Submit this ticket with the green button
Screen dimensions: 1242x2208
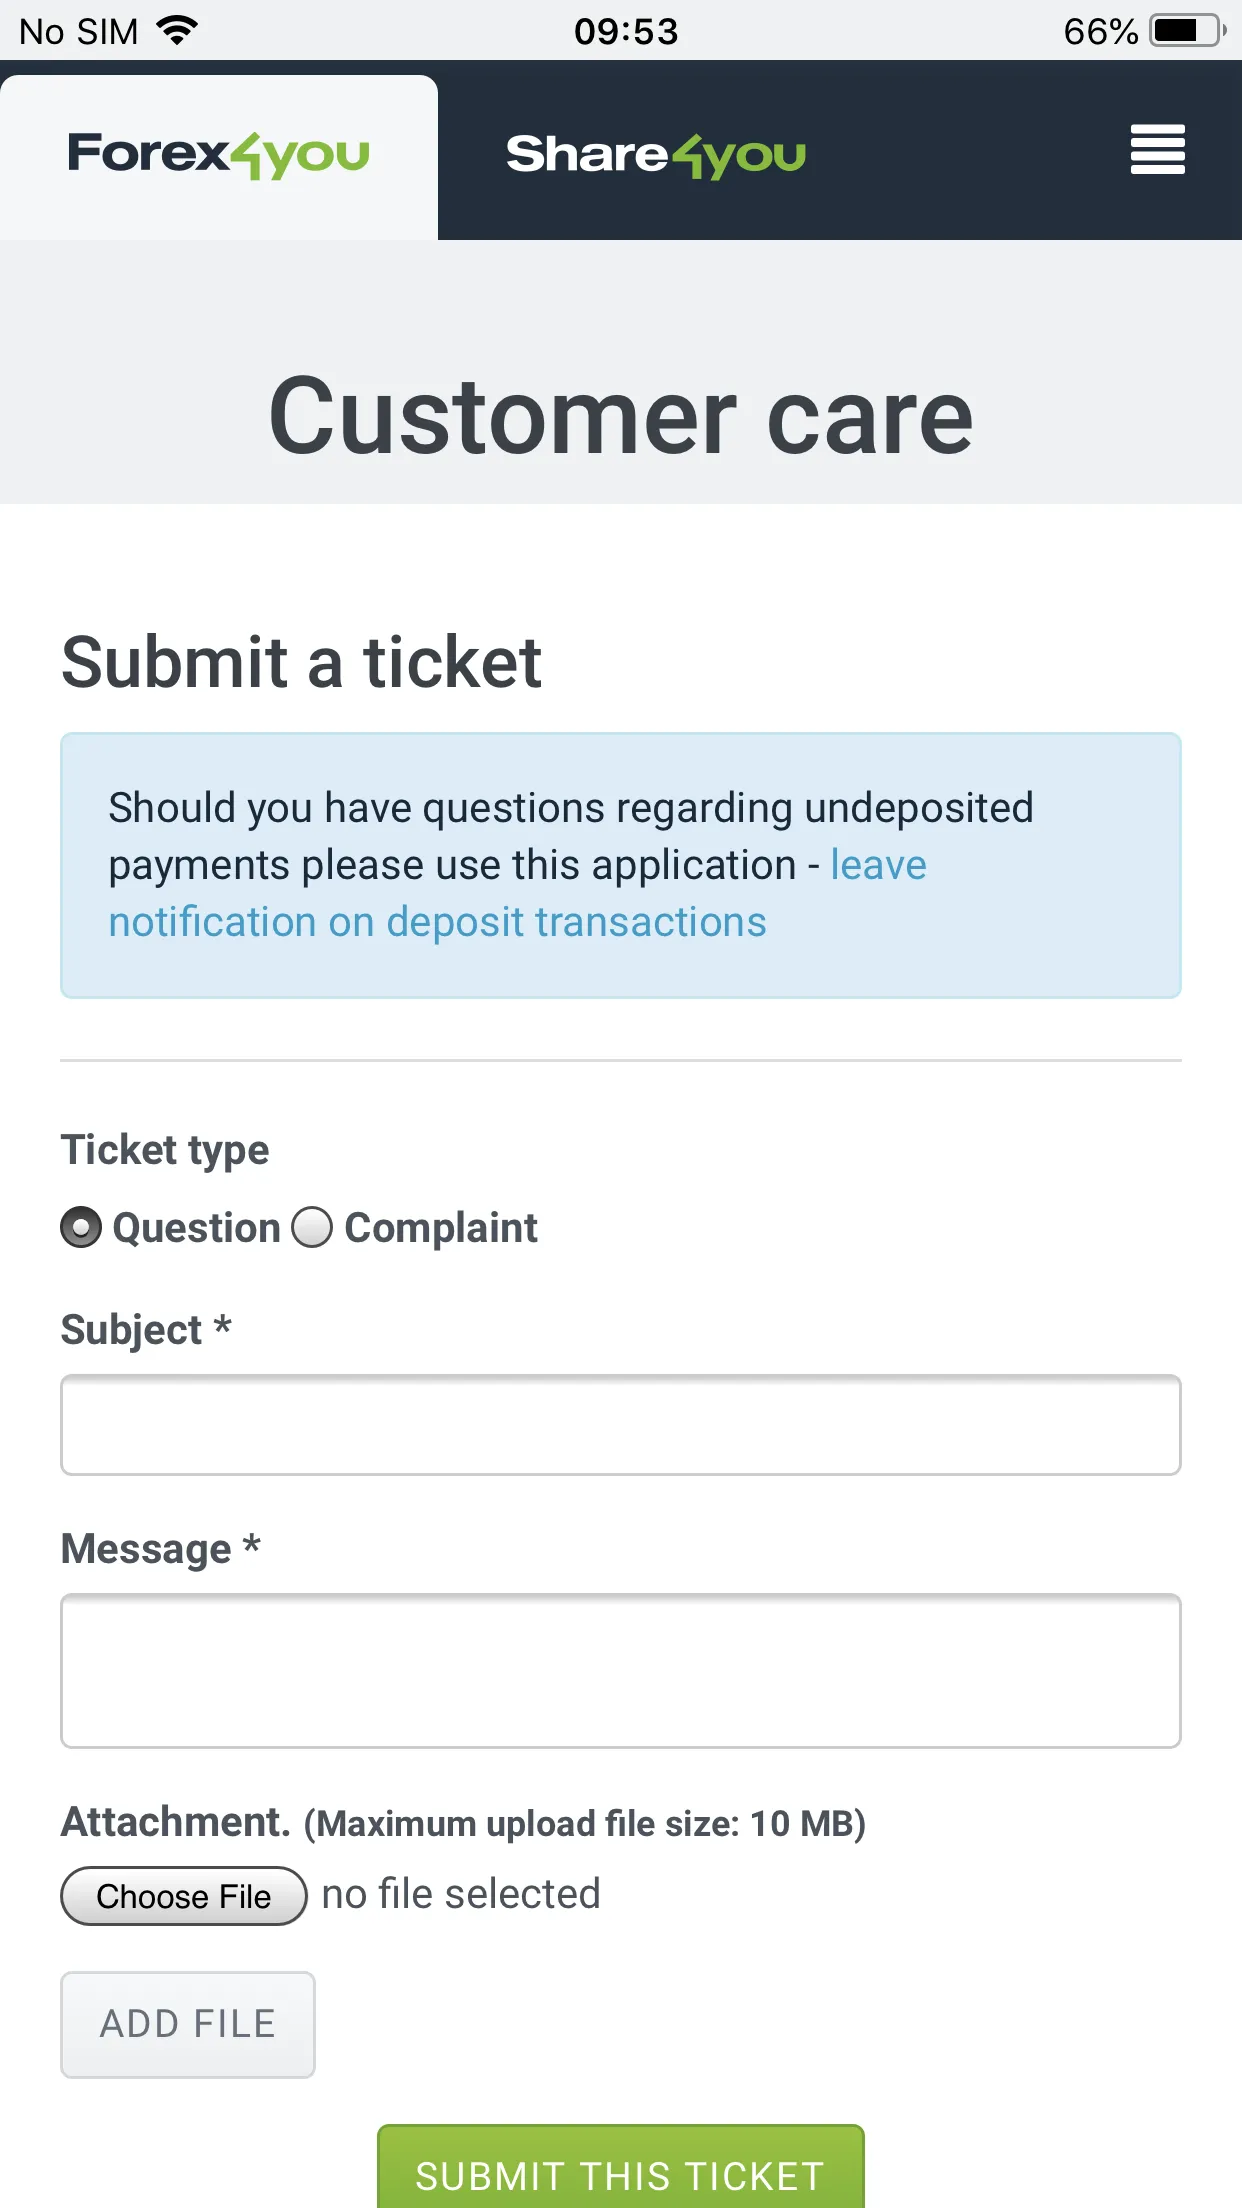tap(621, 2168)
